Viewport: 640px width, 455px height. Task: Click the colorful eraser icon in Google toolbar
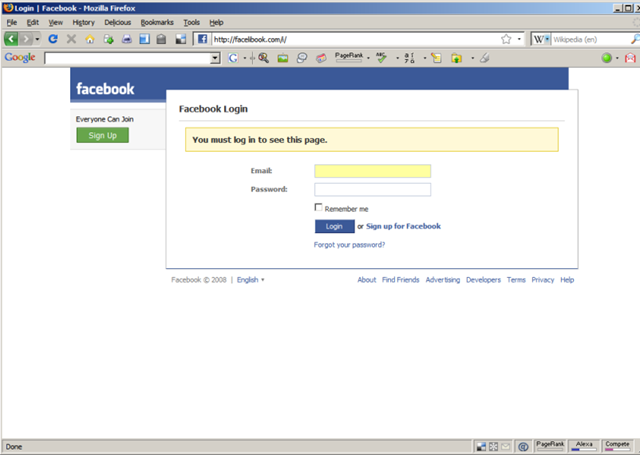point(321,58)
